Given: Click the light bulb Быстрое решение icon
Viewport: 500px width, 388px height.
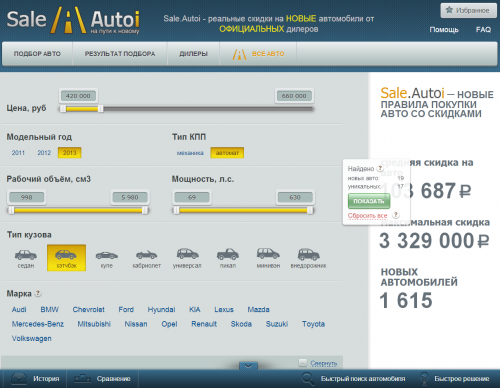Looking at the screenshot, I should point(424,379).
